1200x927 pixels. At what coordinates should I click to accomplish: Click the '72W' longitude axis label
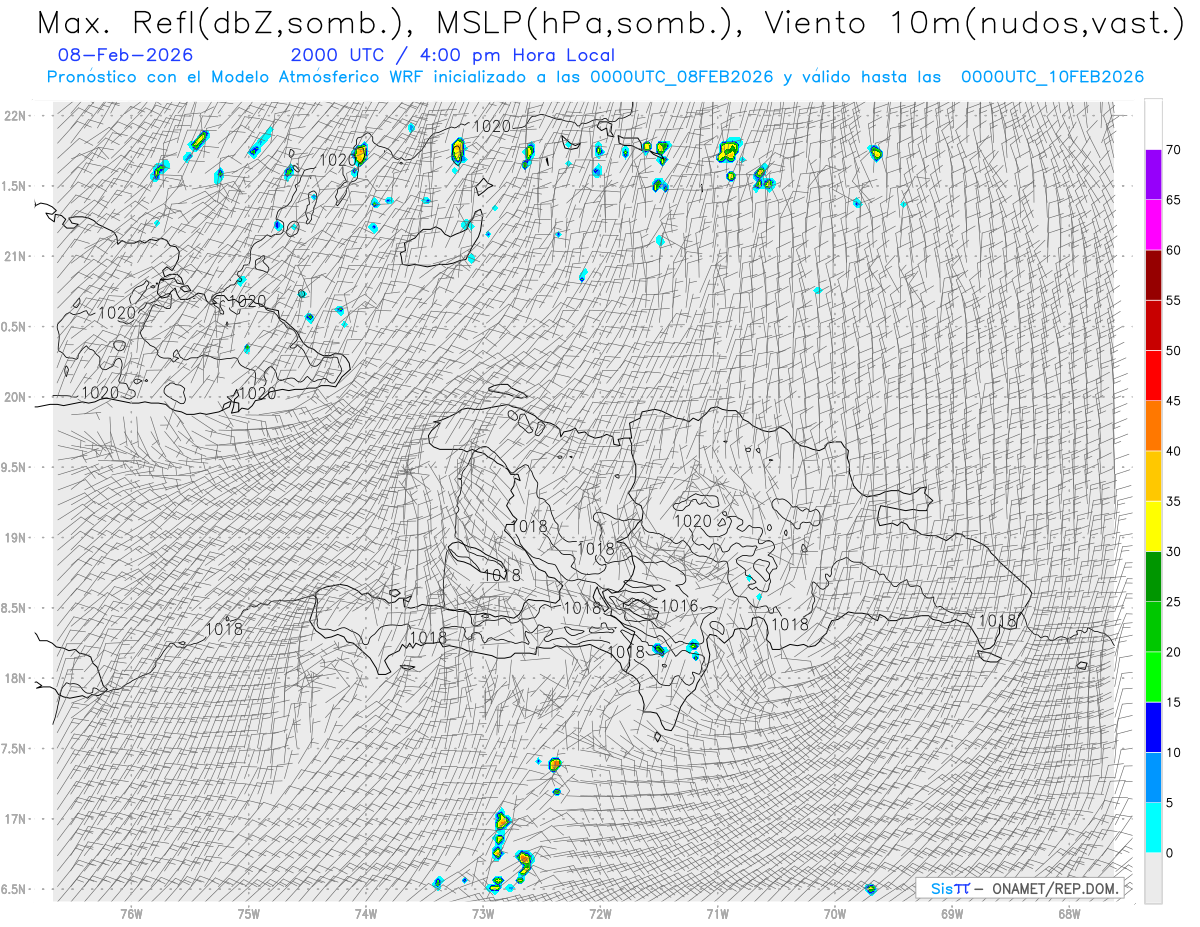pos(600,913)
